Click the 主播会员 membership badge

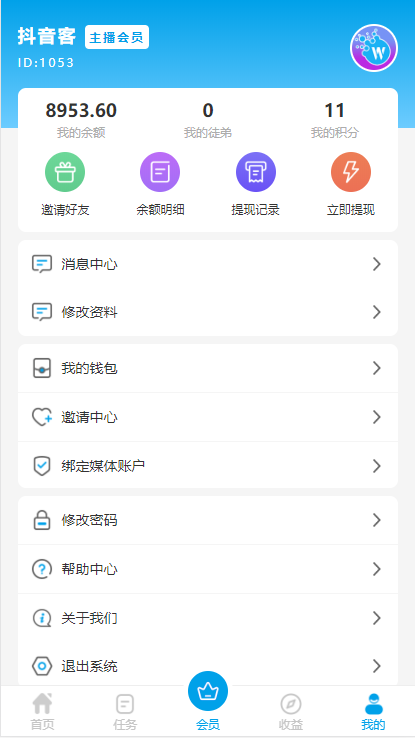click(x=117, y=37)
